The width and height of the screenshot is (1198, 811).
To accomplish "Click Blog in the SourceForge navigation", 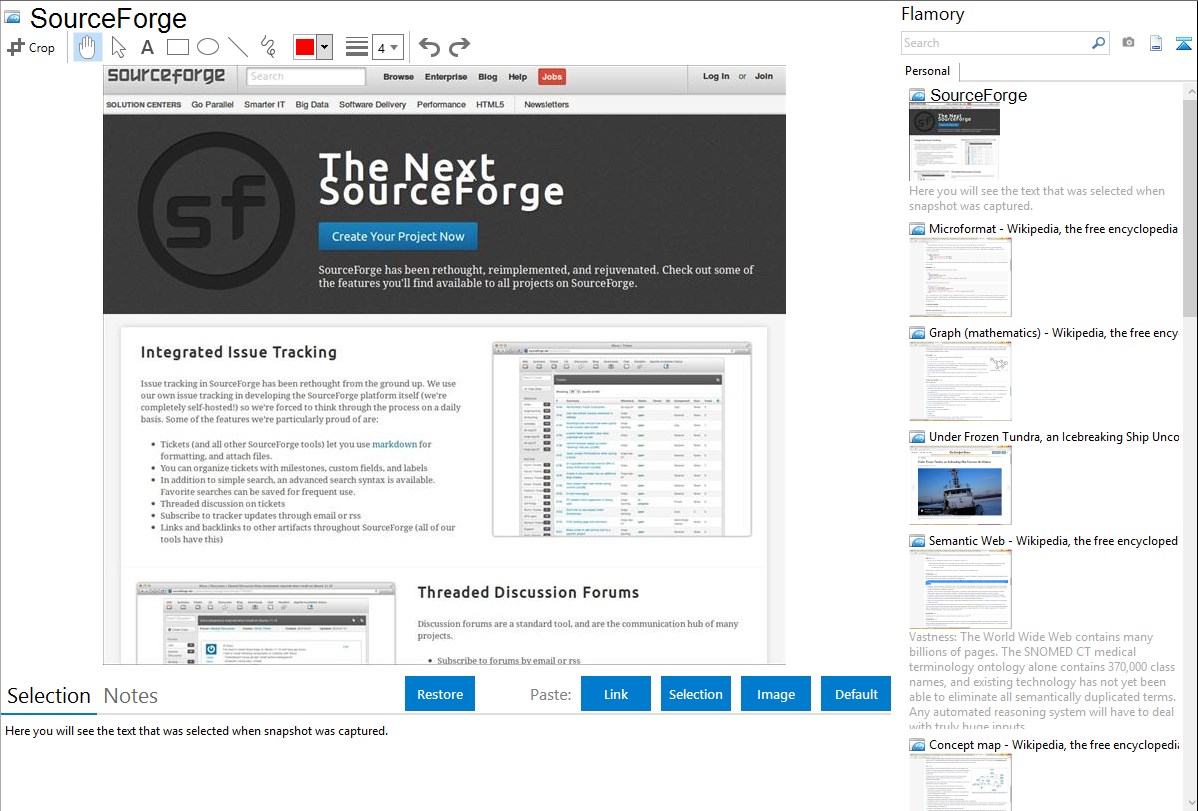I will 487,77.
